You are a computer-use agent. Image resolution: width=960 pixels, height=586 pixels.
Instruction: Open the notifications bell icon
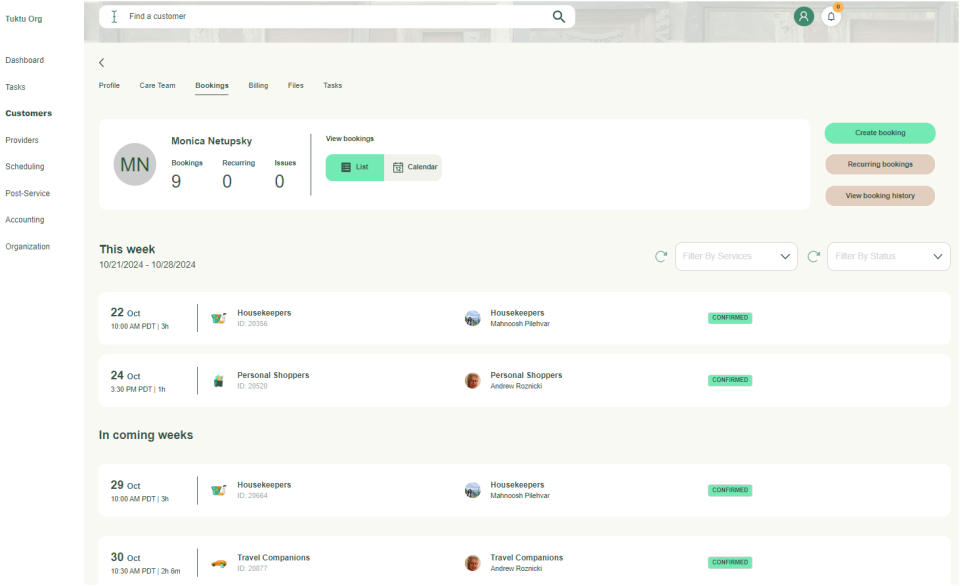(831, 17)
